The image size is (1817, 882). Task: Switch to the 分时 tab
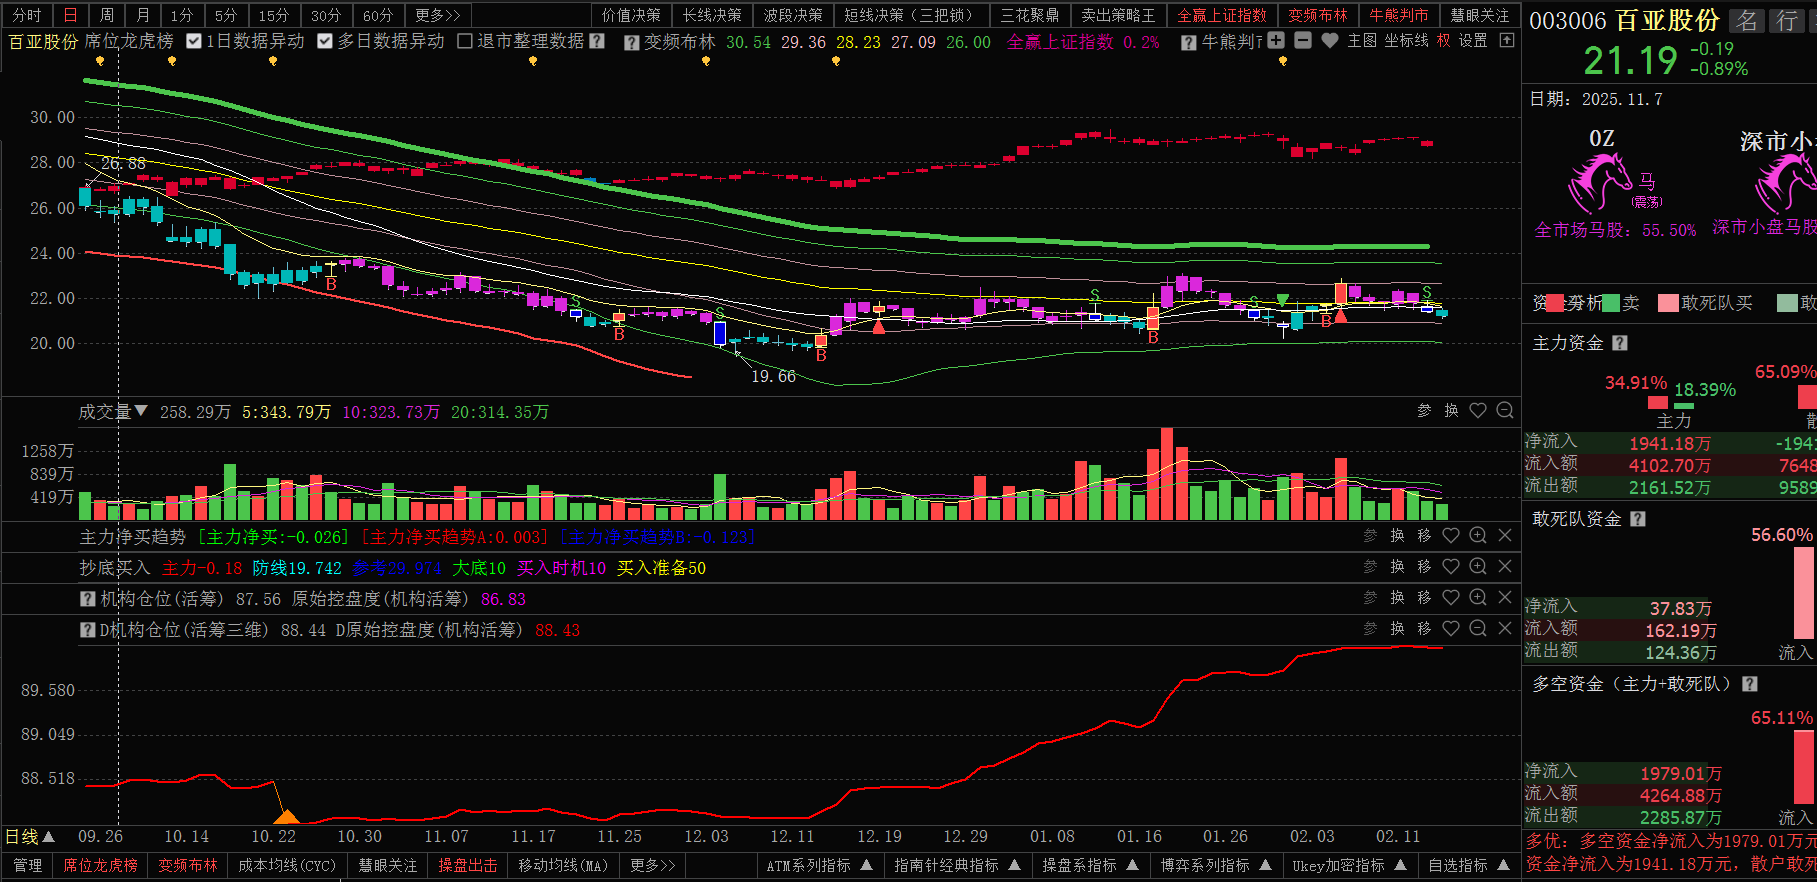[27, 15]
